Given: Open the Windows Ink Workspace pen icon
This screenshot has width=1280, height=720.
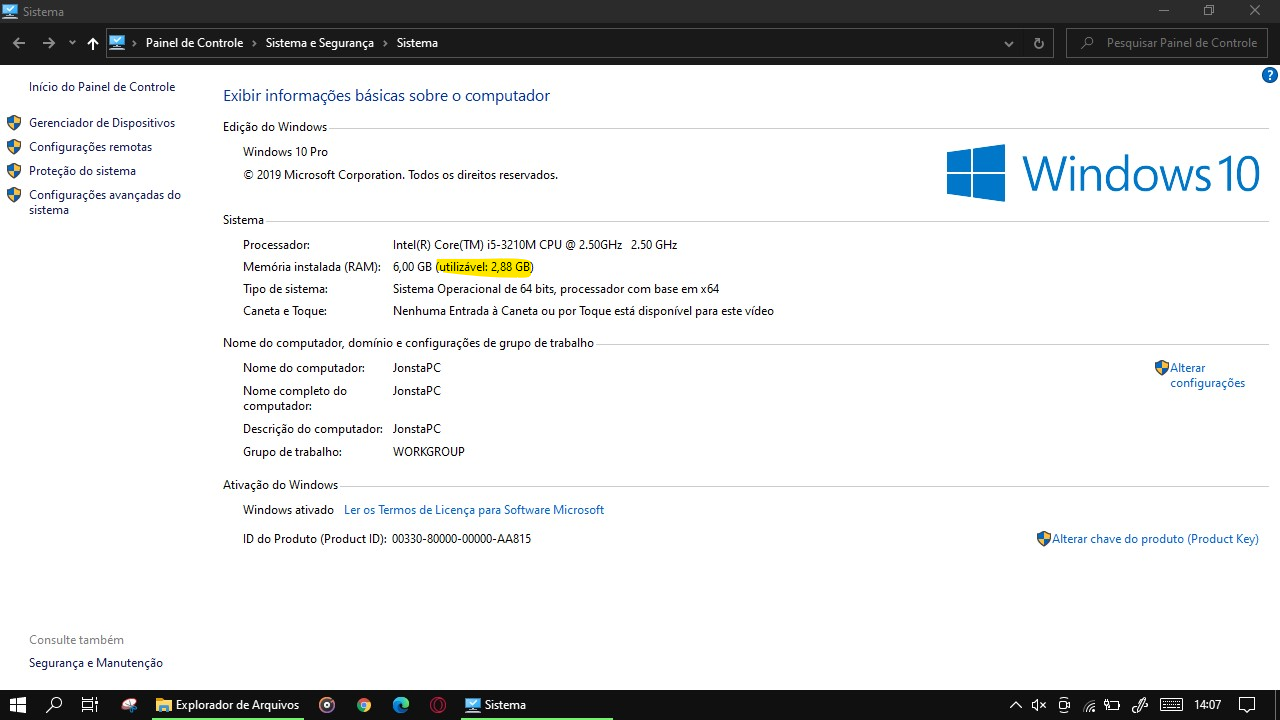Looking at the screenshot, I should pyautogui.click(x=1138, y=705).
